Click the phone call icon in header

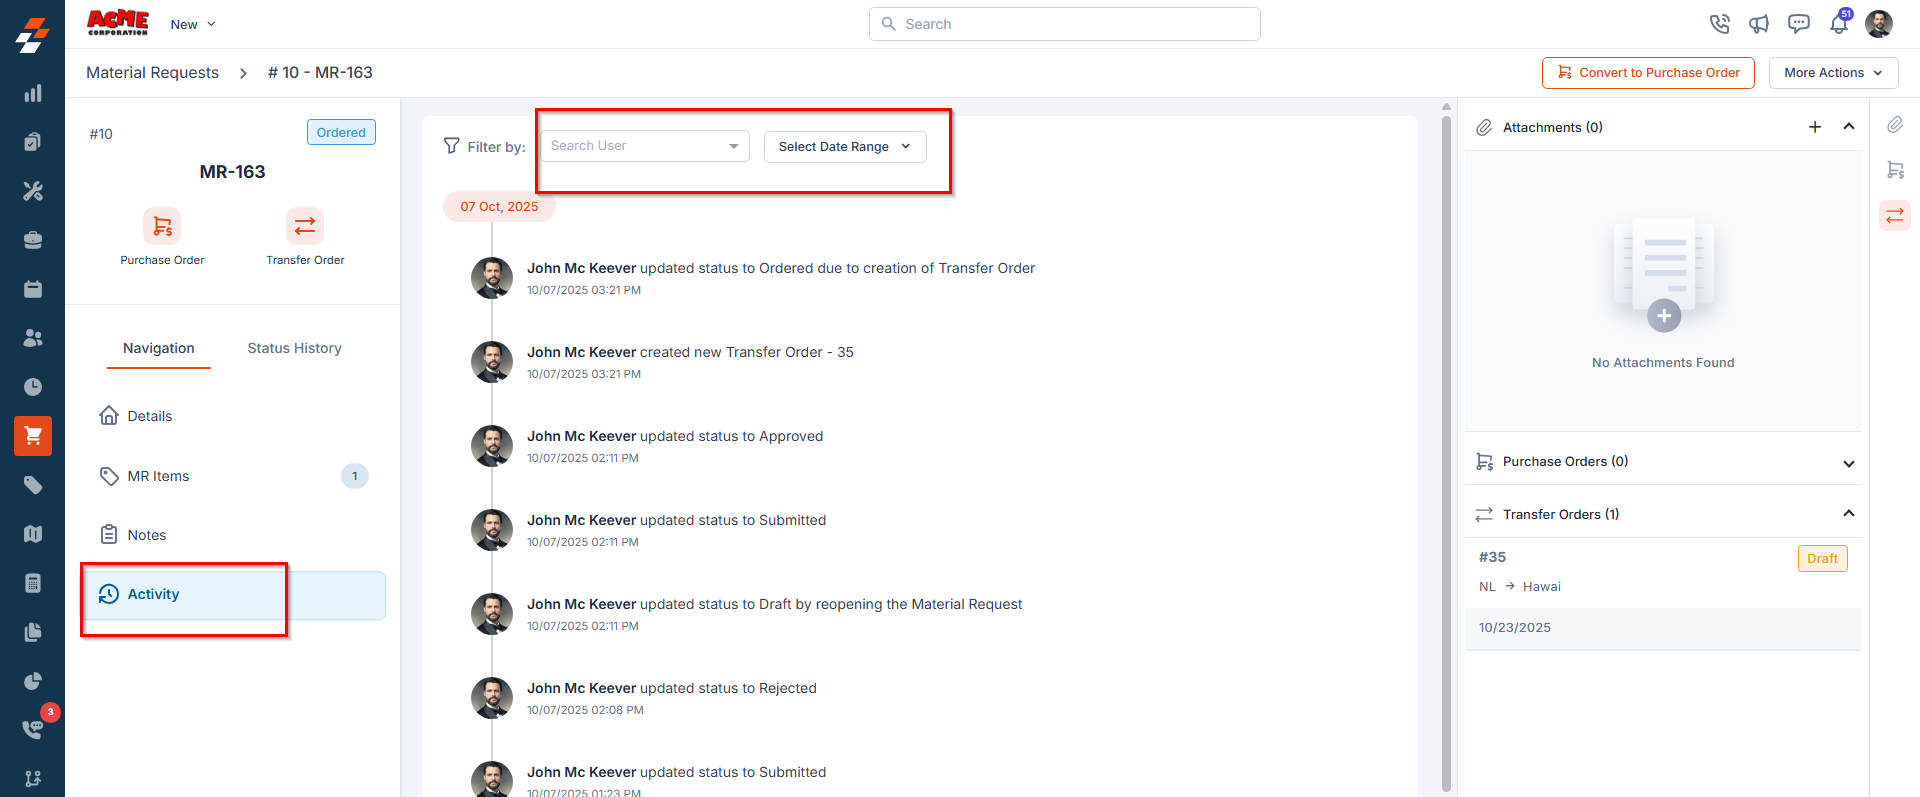(1719, 24)
